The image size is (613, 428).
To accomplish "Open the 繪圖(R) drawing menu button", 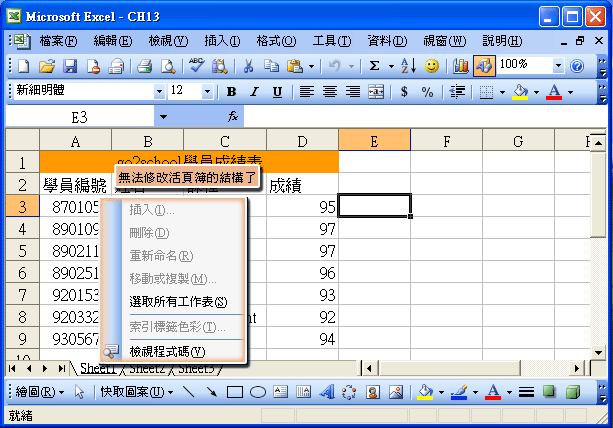I will coord(39,392).
